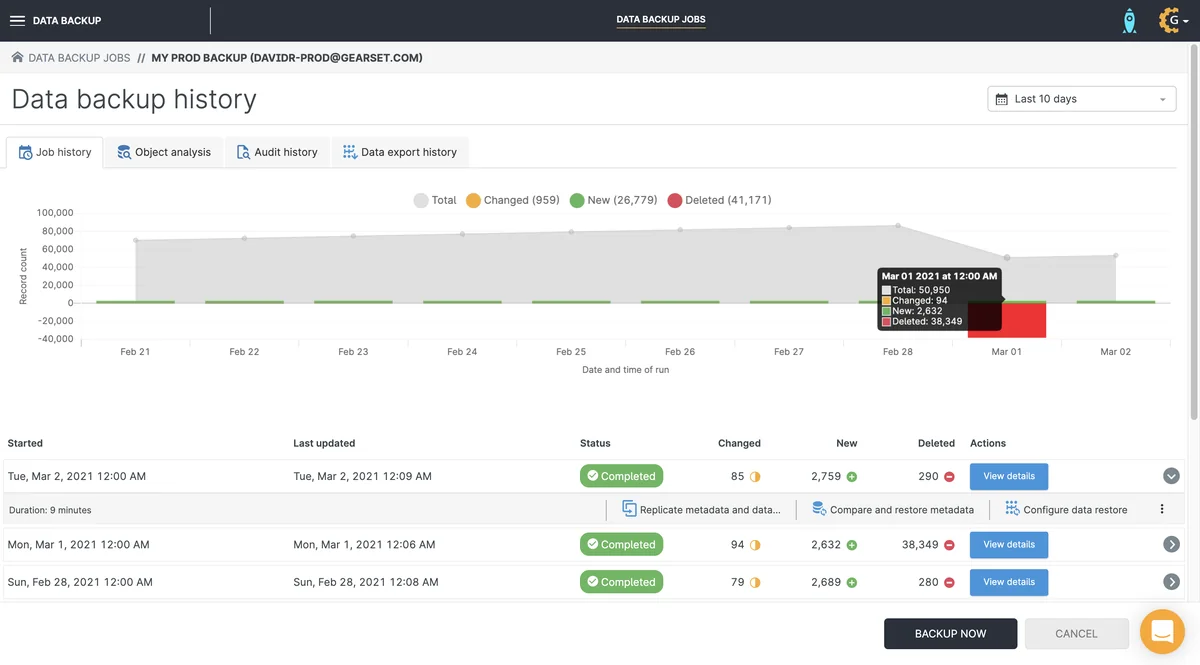Click Completed status for Mar 2 run
This screenshot has width=1200, height=665.
tap(621, 476)
